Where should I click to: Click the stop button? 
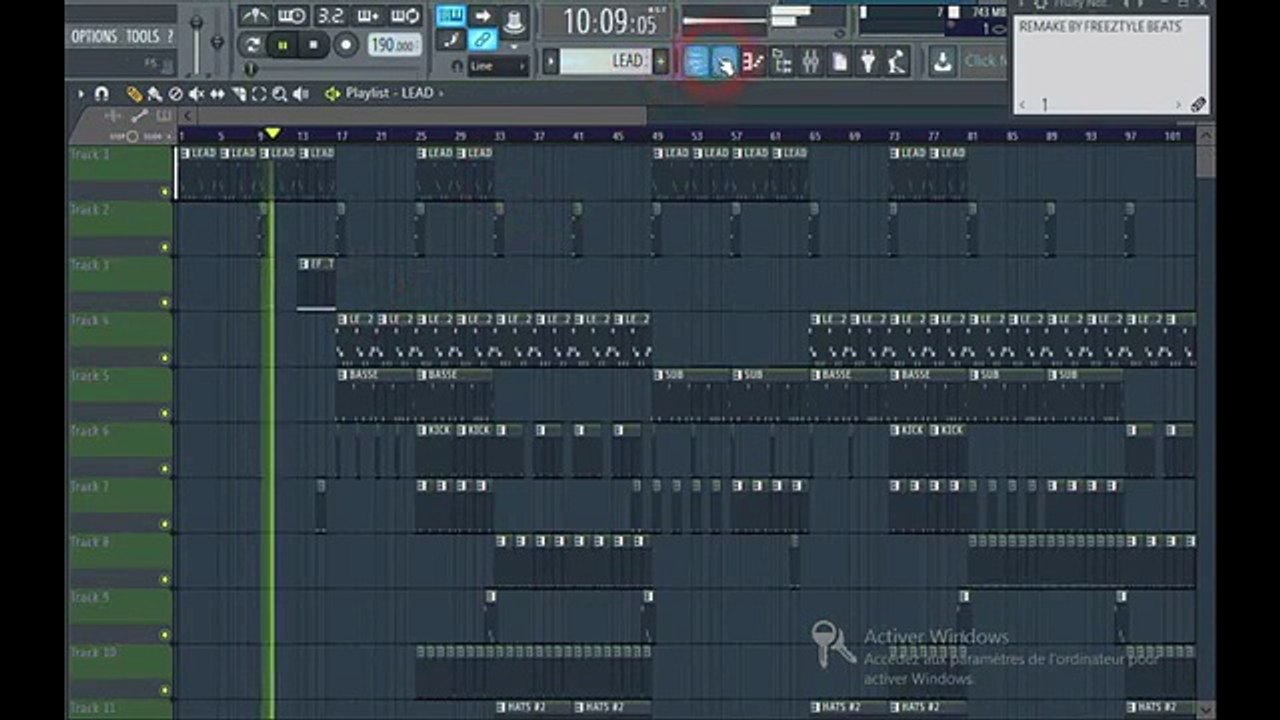tap(314, 45)
